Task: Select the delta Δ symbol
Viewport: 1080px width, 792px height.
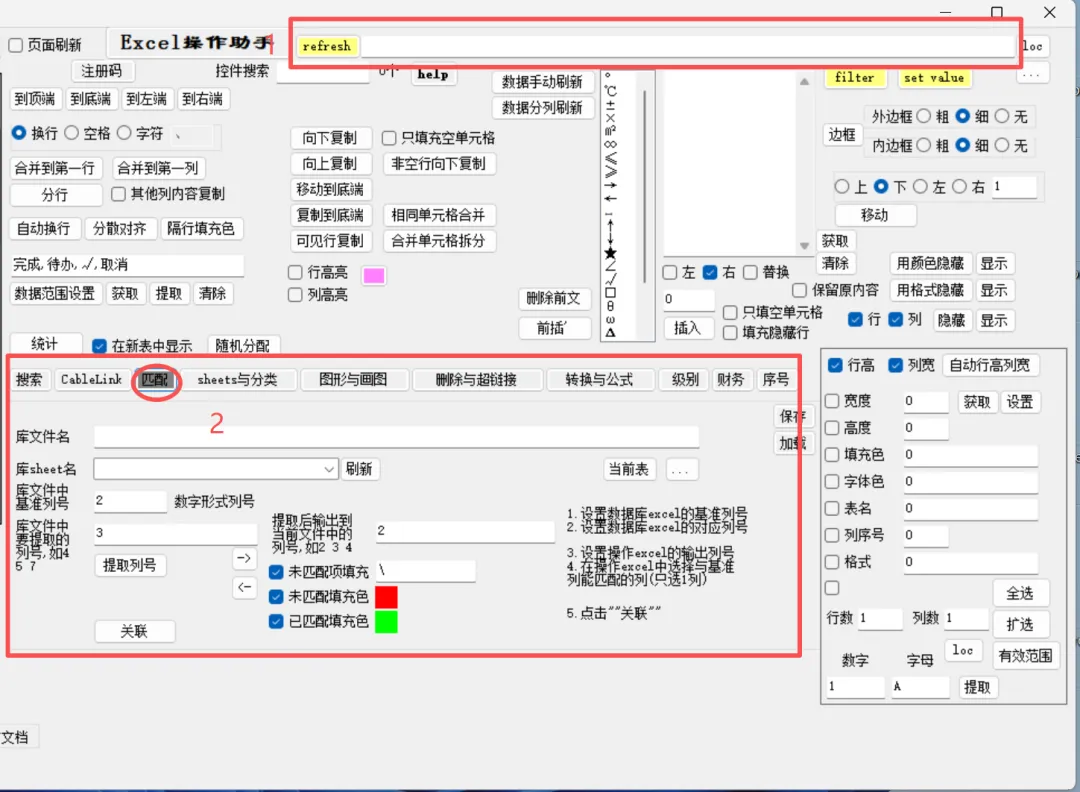Action: (610, 333)
